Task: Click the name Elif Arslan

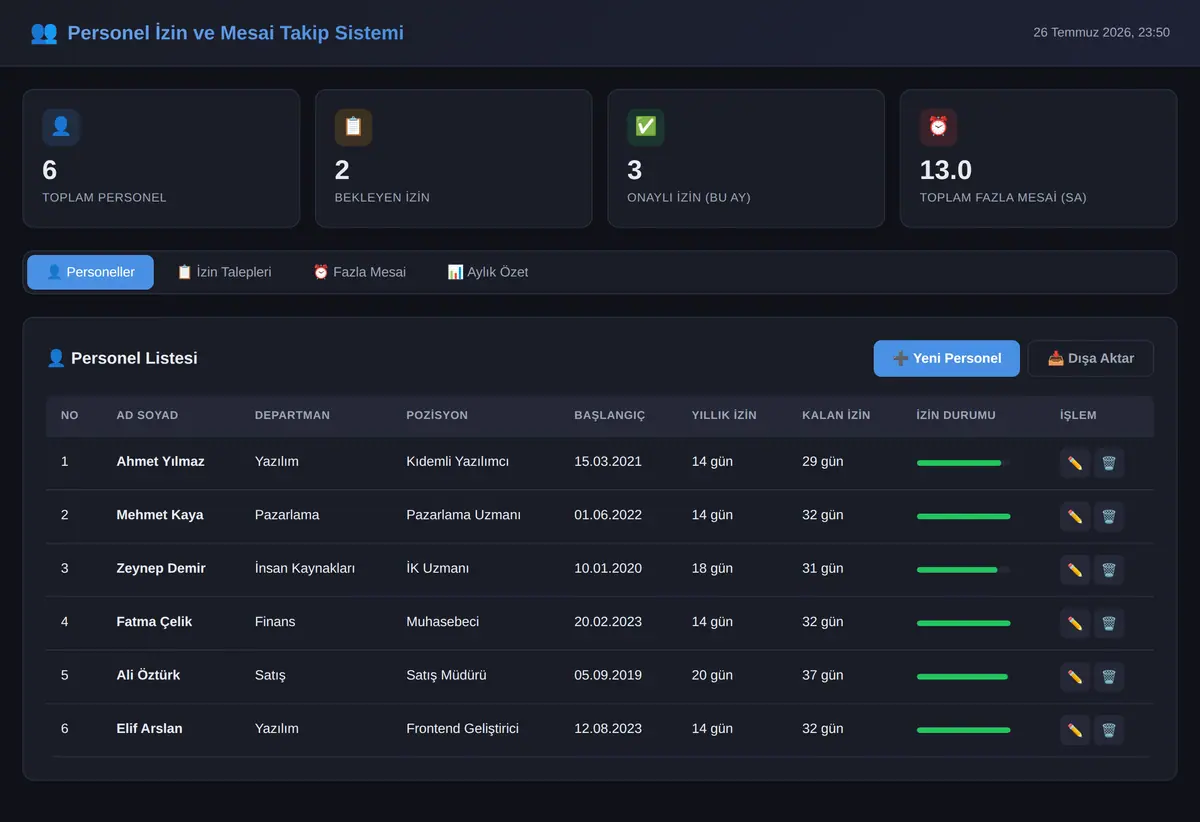Action: [x=149, y=729]
